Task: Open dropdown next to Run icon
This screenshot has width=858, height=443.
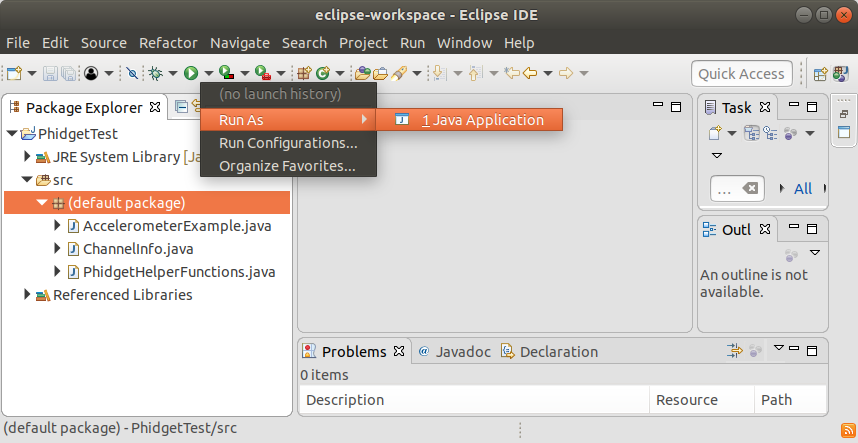Action: 208,73
